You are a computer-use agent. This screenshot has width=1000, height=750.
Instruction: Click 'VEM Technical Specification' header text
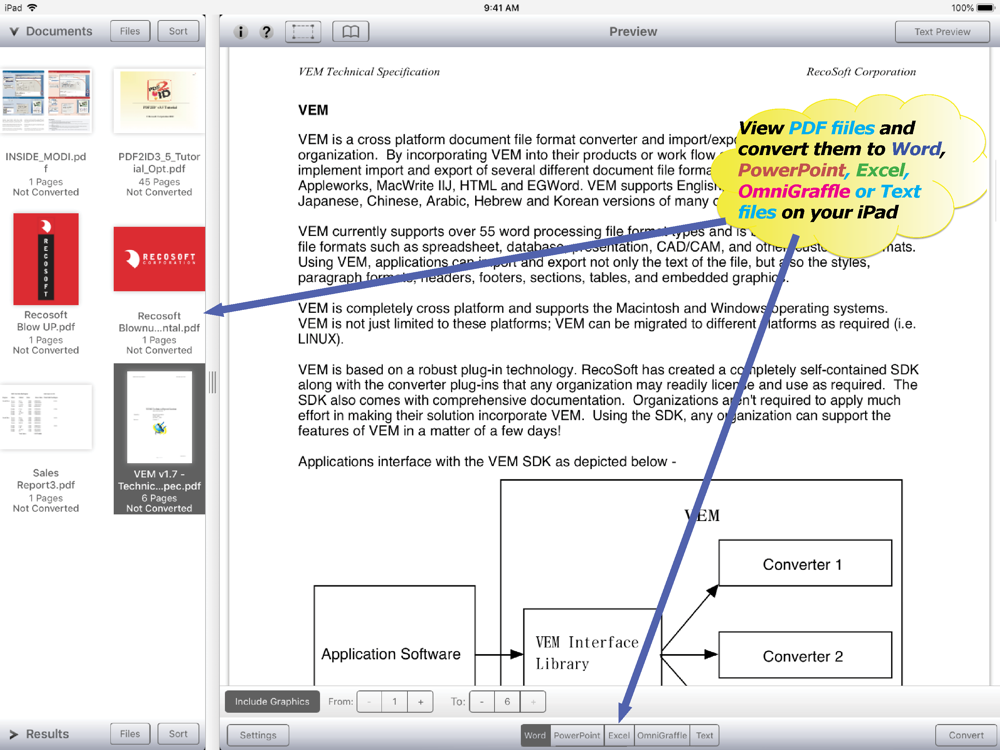[369, 71]
